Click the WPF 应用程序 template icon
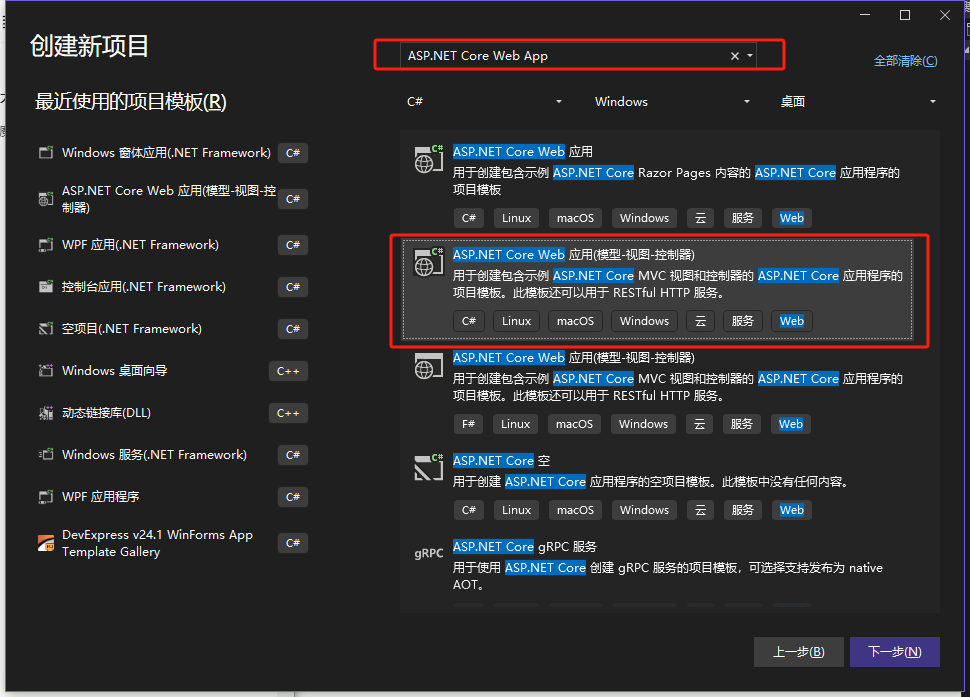The image size is (970, 697). [x=46, y=497]
